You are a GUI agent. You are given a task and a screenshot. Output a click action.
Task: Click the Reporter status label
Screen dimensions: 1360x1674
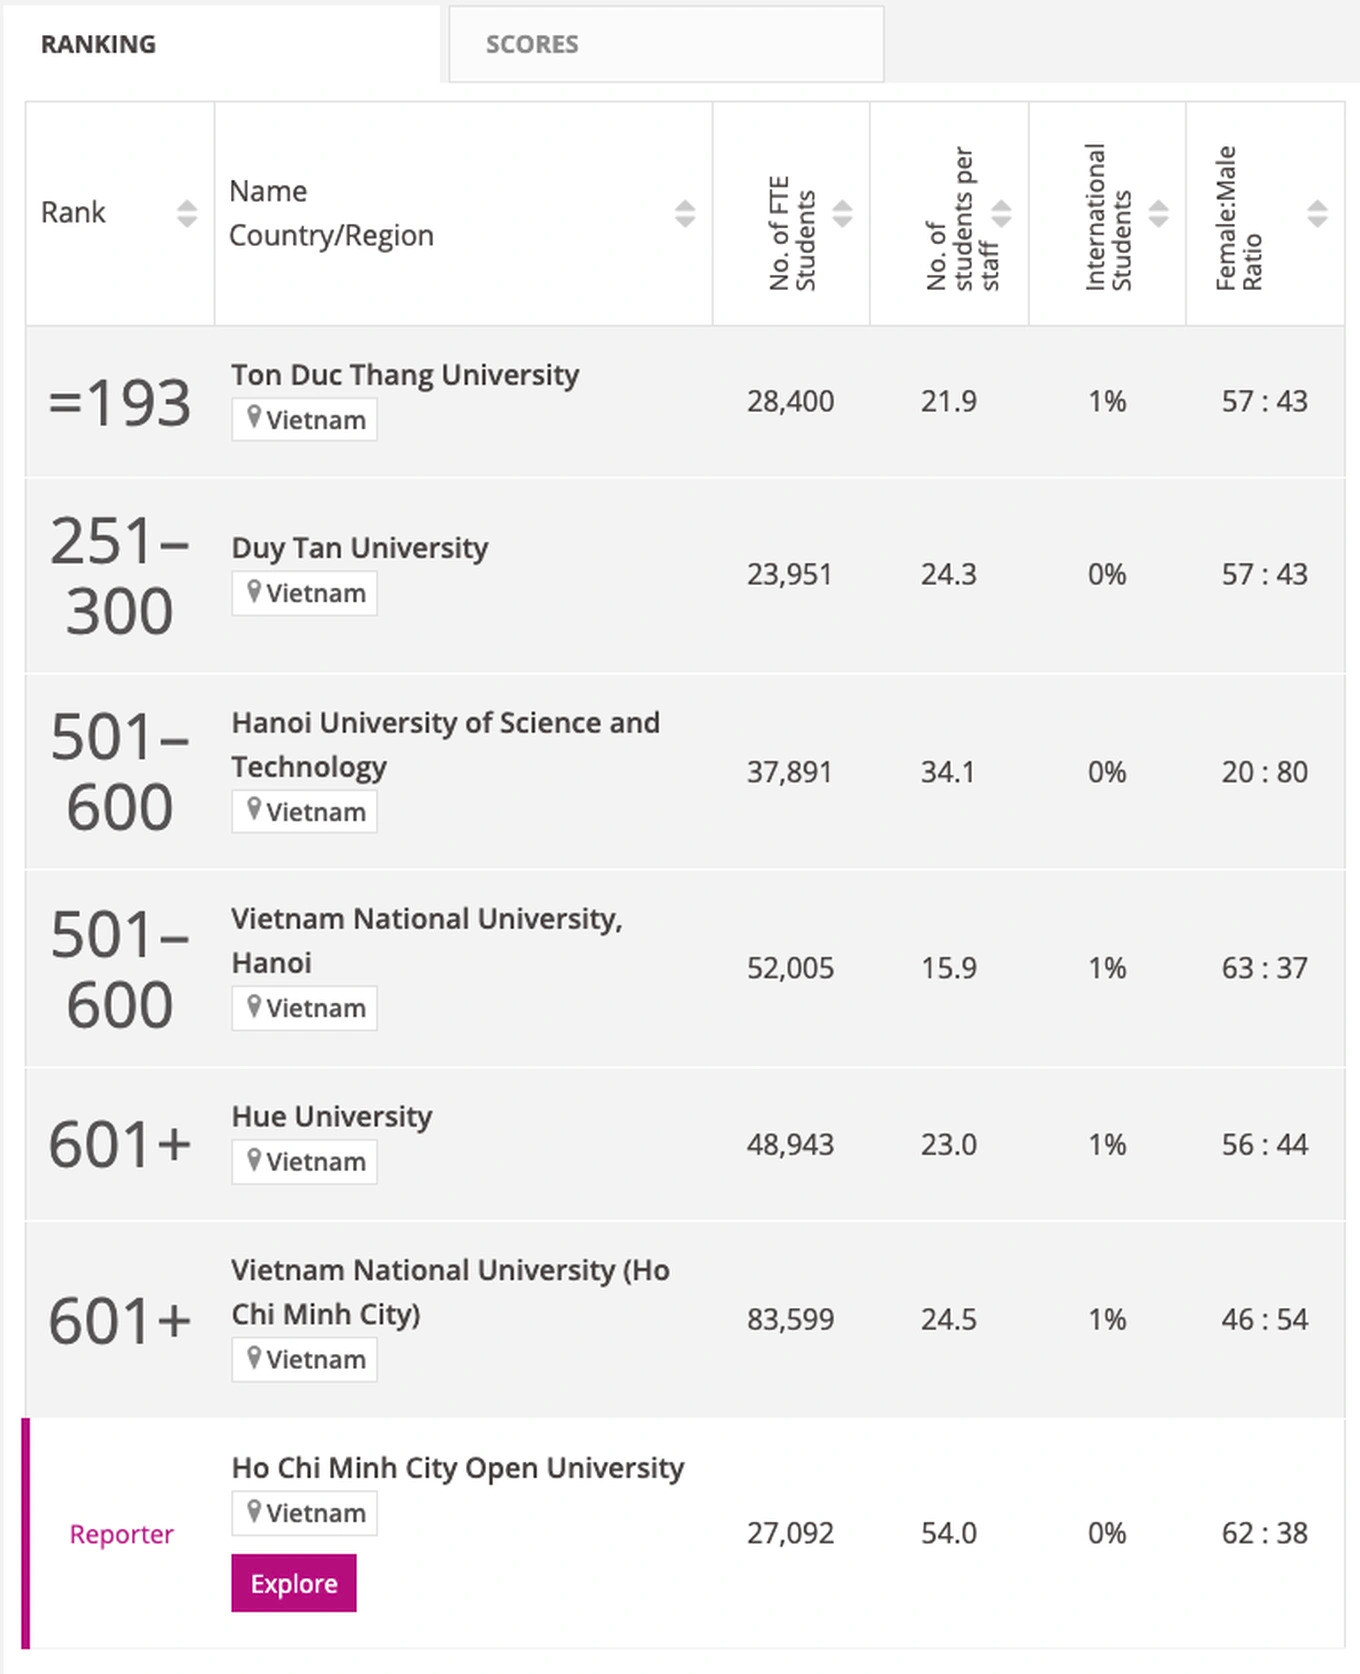click(x=121, y=1534)
